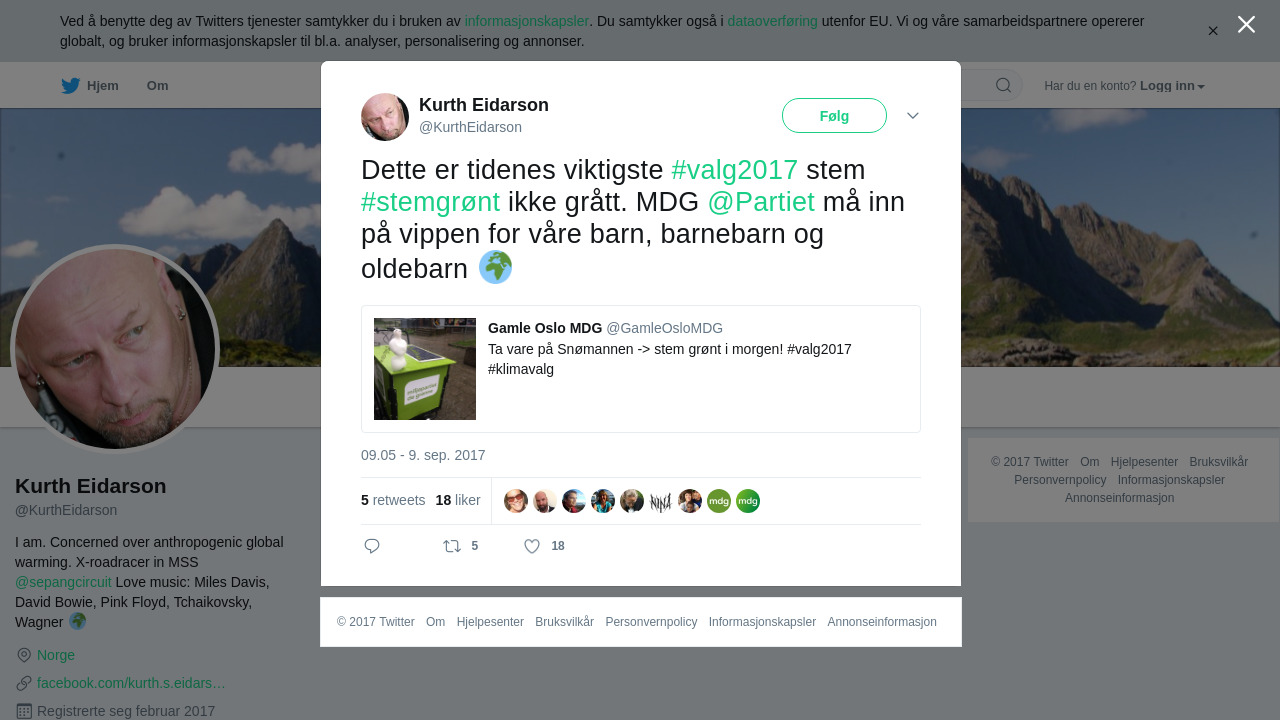Like the tweet with the heart icon
Image resolution: width=1280 pixels, height=720 pixels.
(x=532, y=546)
